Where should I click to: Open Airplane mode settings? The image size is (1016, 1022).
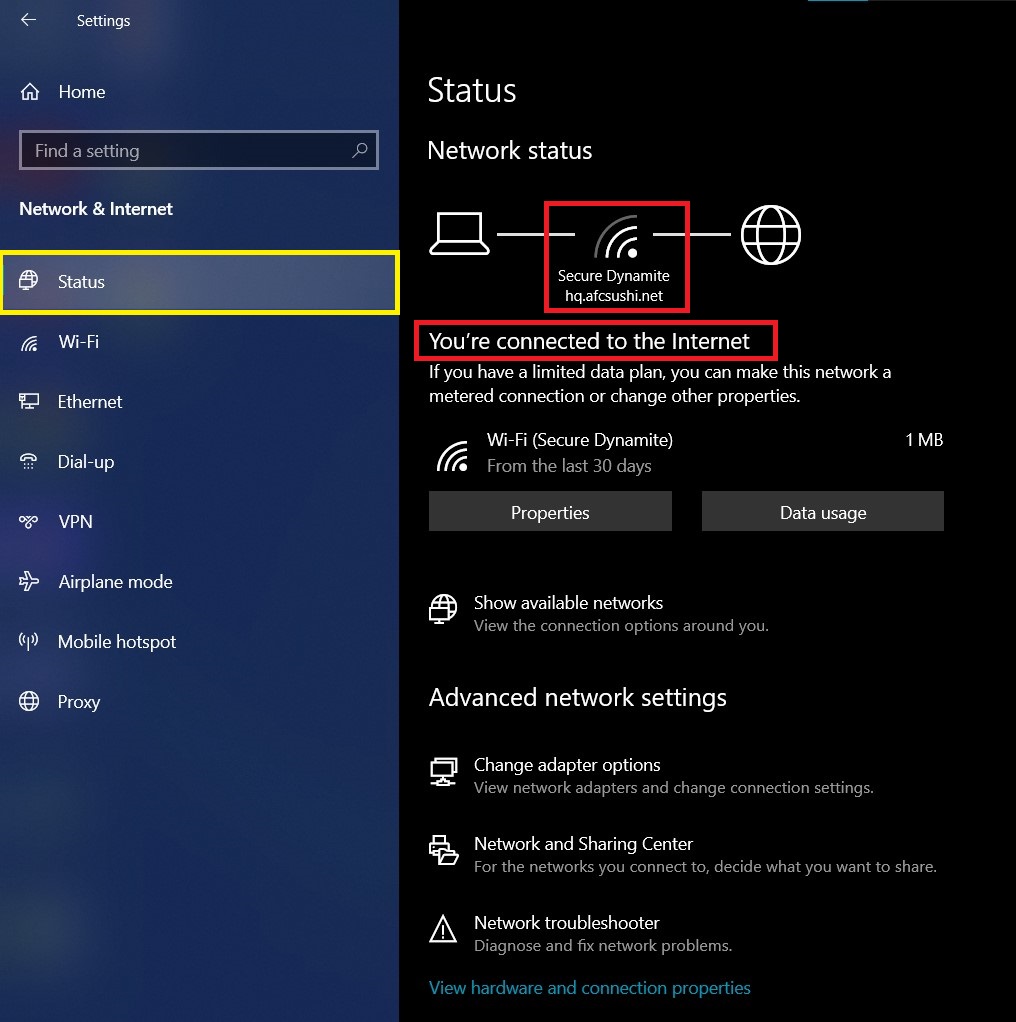click(115, 582)
